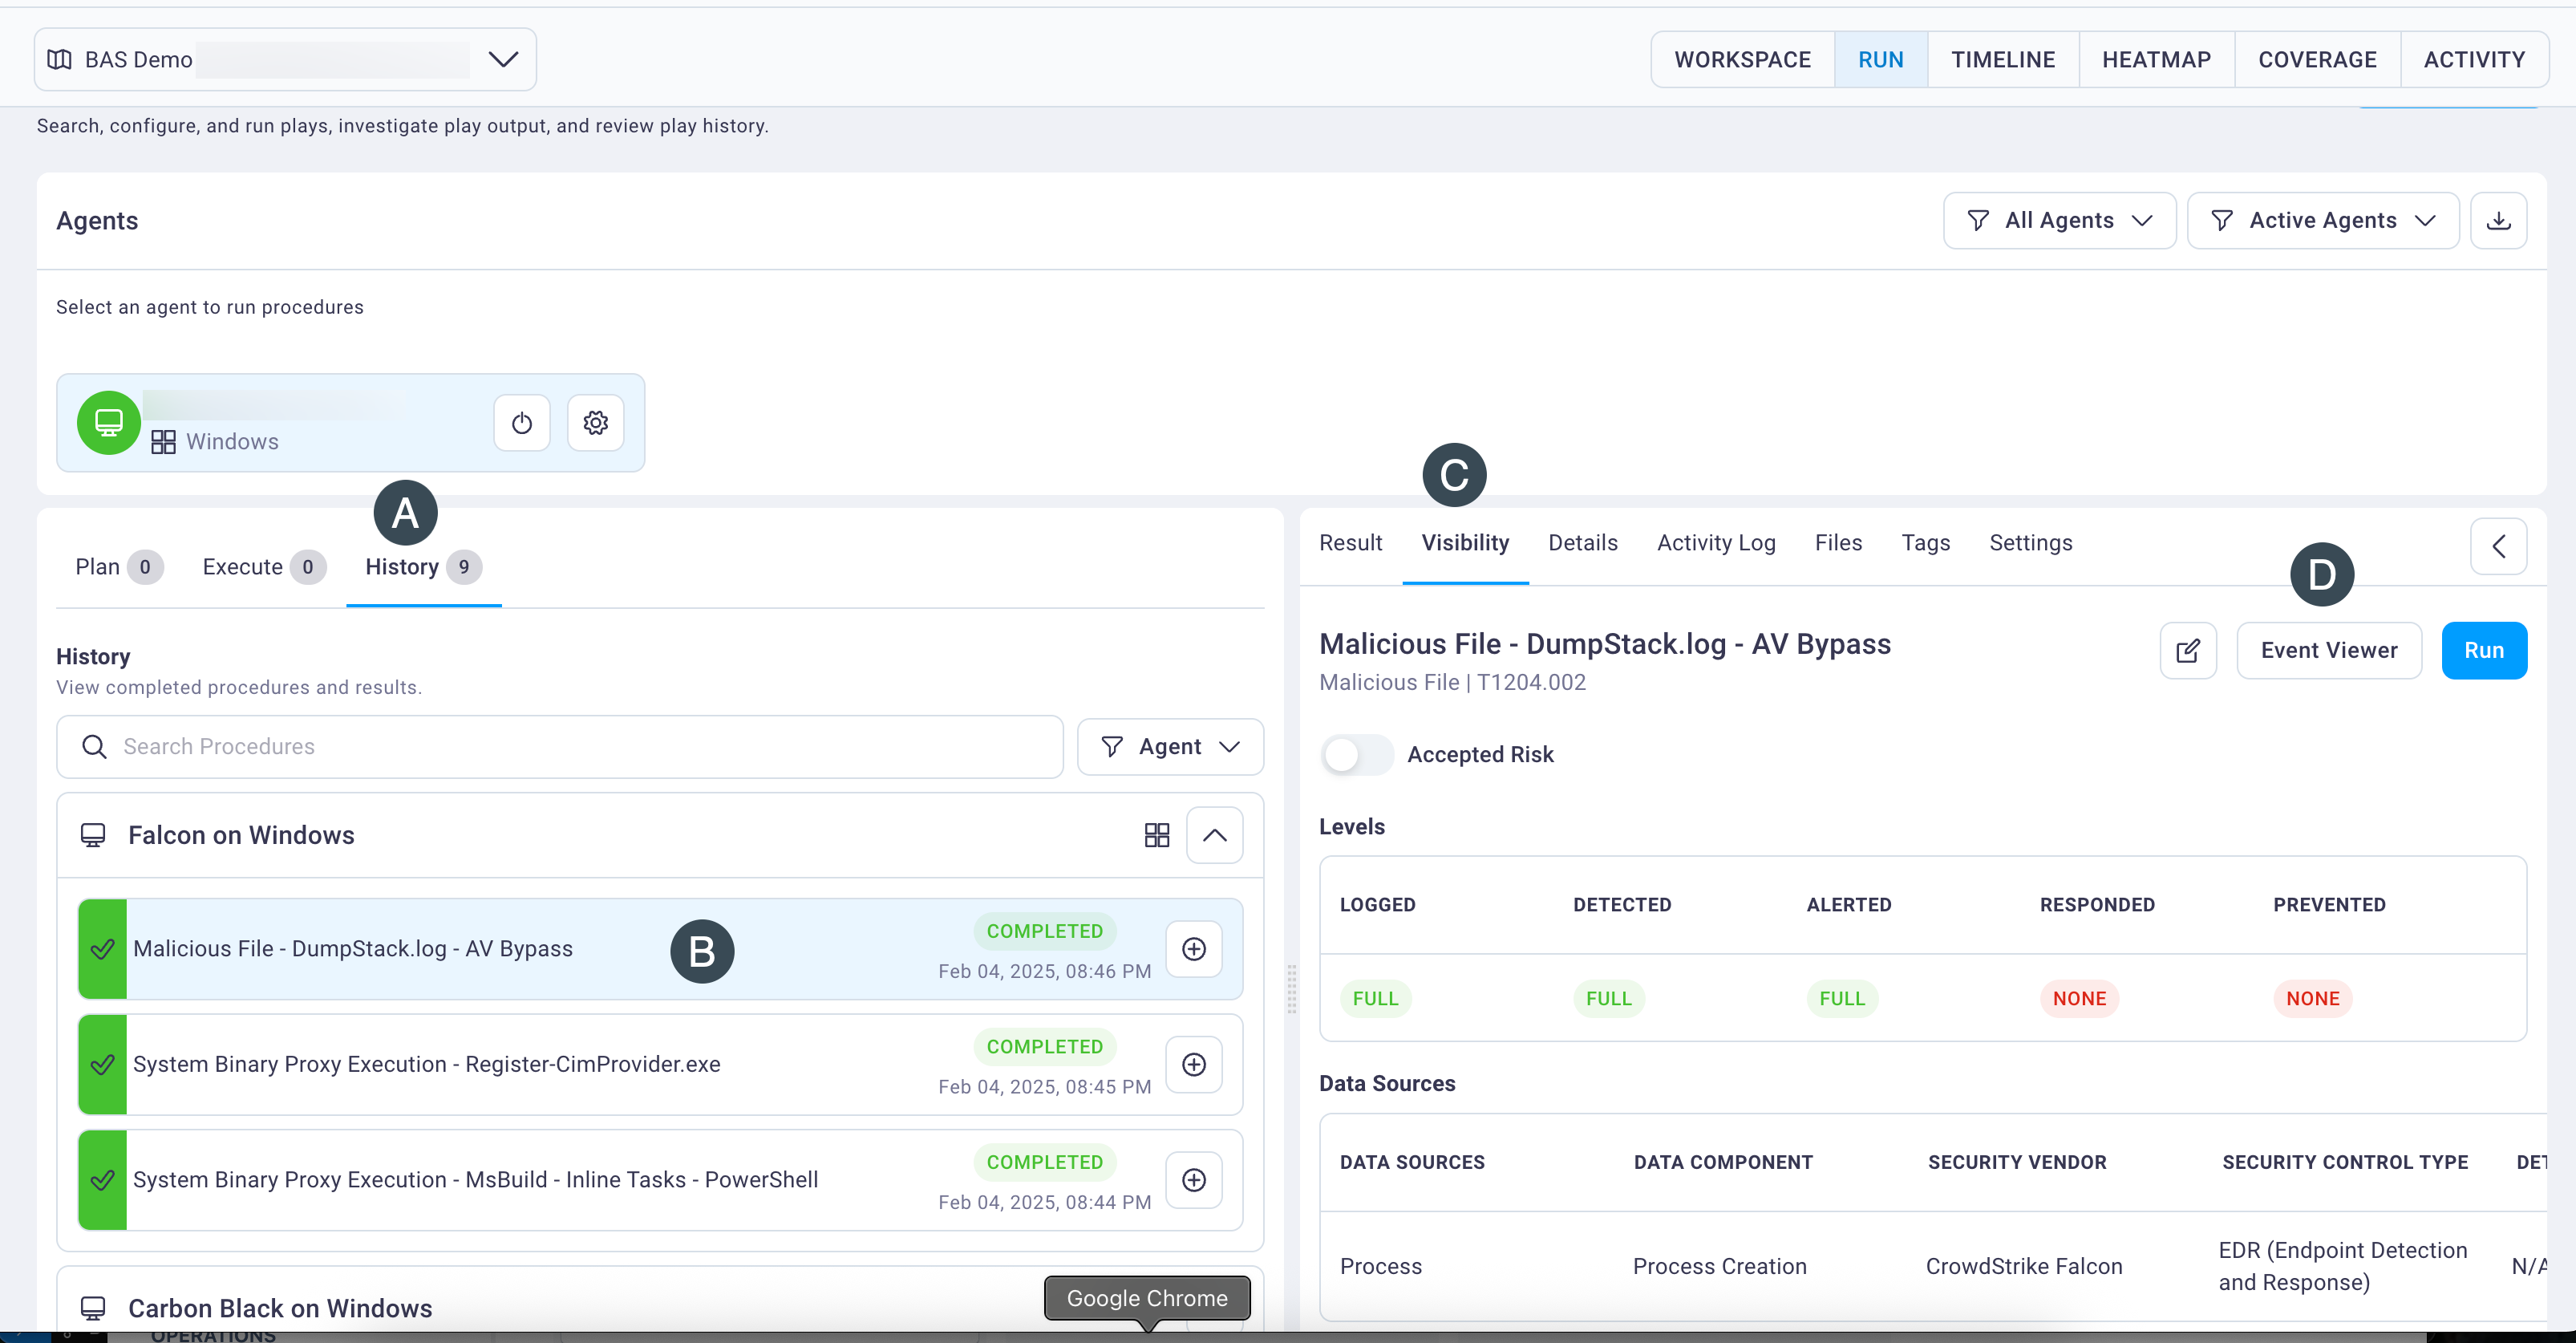
Task: Click Windows grid icon in Falcon on Windows header
Action: pyautogui.click(x=1157, y=835)
